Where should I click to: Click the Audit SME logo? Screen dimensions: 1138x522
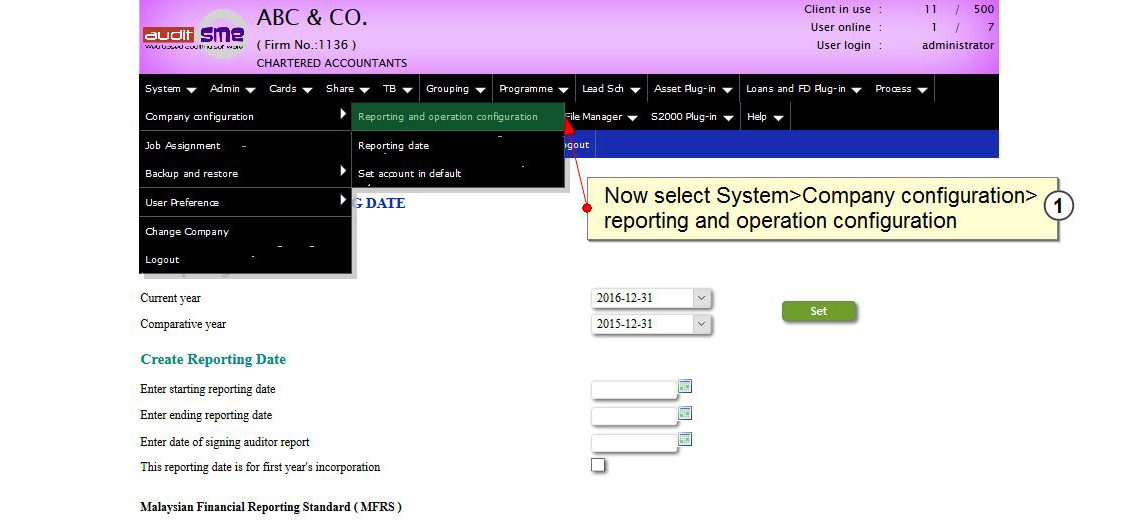pyautogui.click(x=194, y=36)
